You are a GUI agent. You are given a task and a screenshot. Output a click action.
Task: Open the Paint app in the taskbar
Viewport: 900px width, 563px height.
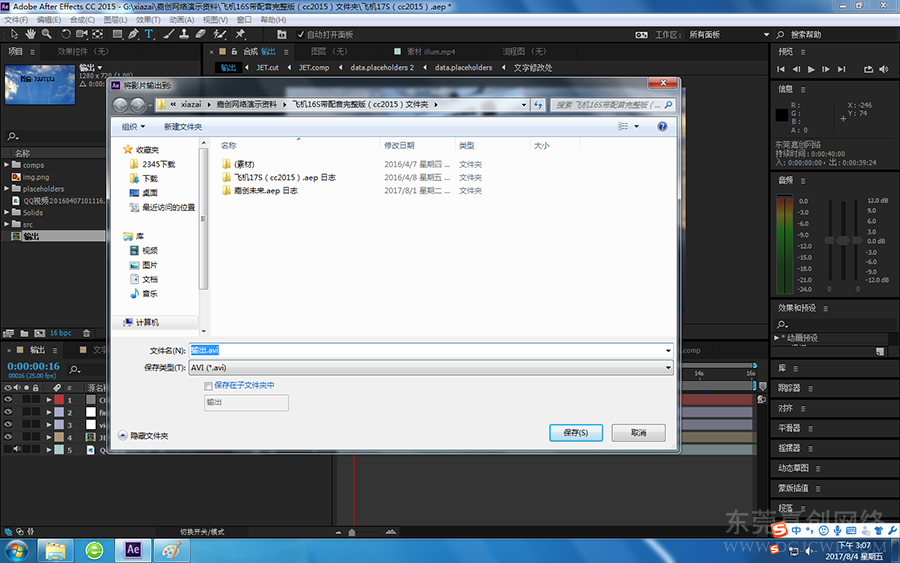pyautogui.click(x=171, y=550)
